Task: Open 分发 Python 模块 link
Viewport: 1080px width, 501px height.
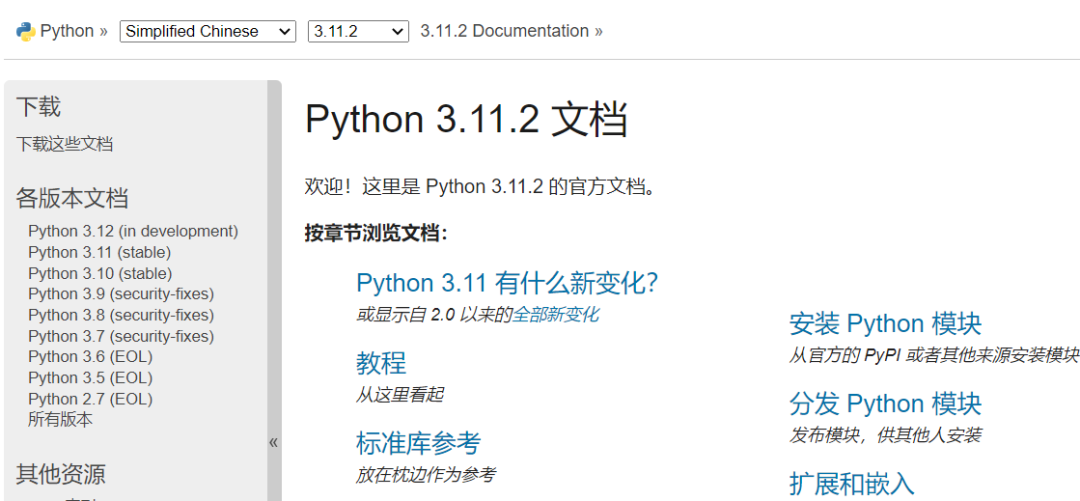Action: click(885, 404)
